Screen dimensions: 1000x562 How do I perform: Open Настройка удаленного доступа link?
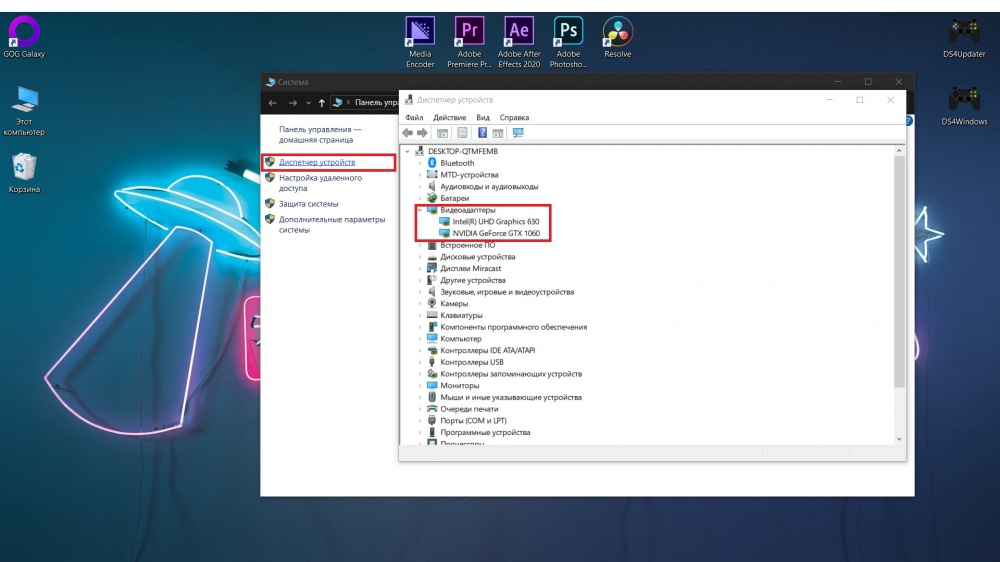click(320, 183)
